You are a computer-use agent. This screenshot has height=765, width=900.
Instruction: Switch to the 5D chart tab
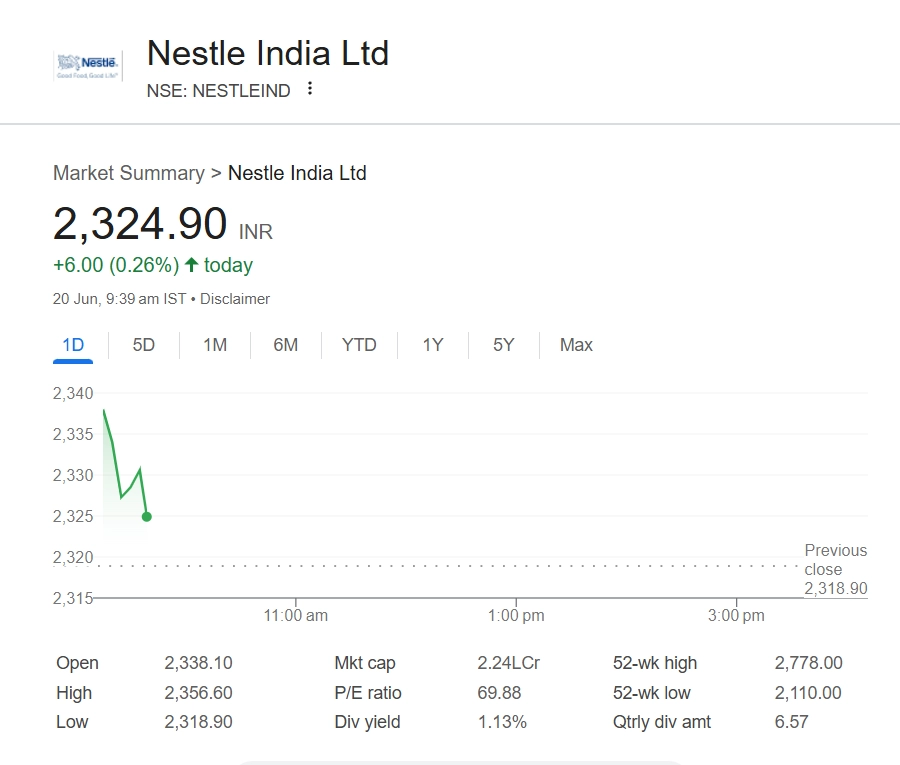(x=144, y=345)
